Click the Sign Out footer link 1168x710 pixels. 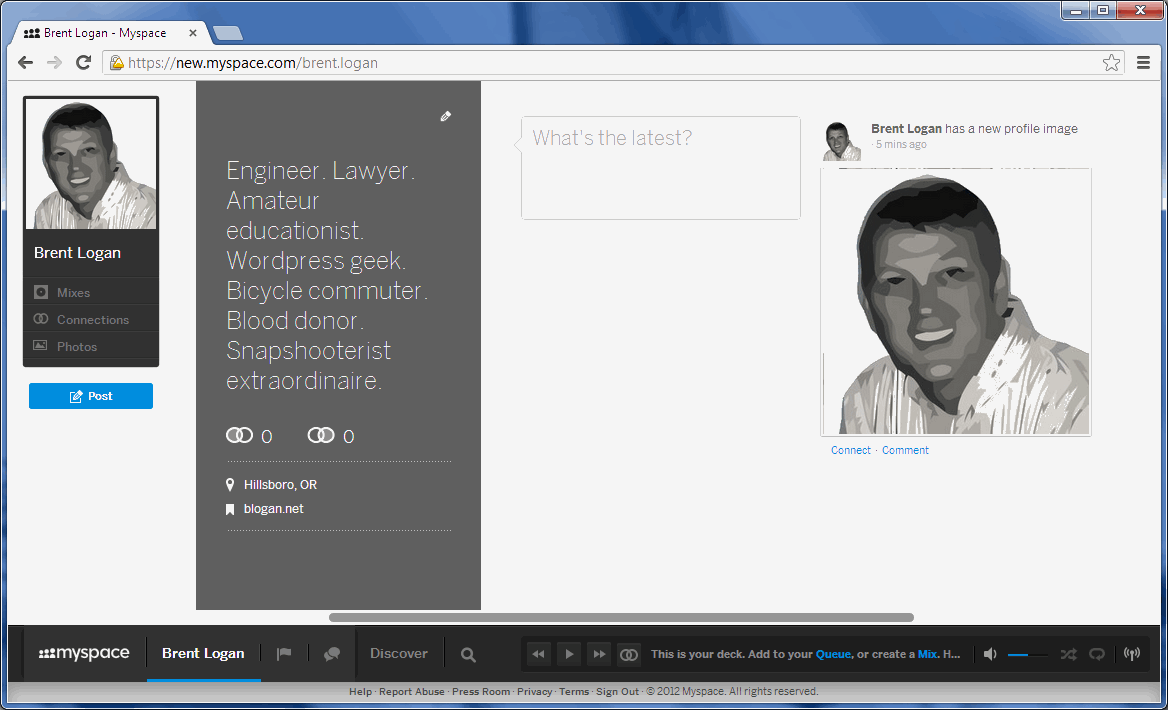(x=618, y=691)
